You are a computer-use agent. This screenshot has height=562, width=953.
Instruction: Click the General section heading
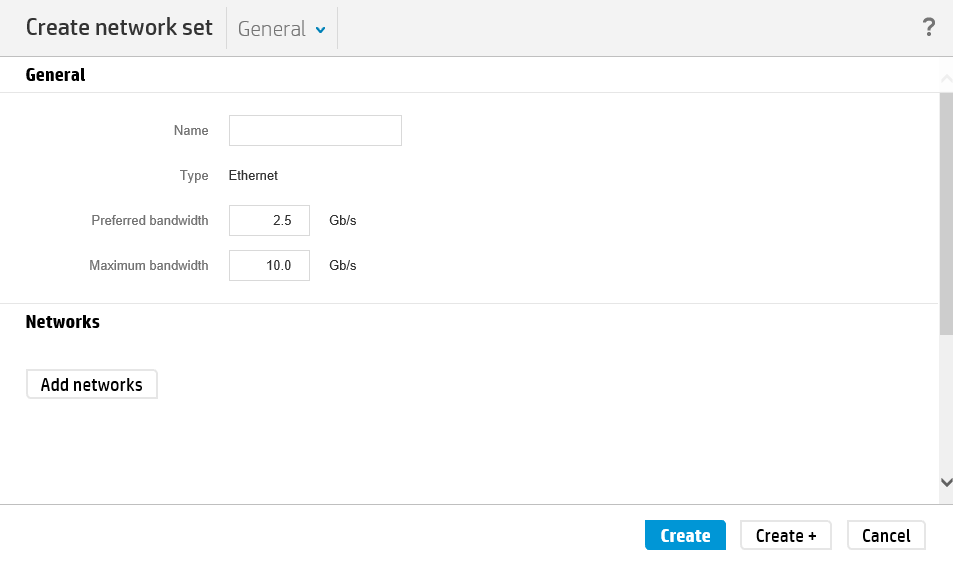[x=55, y=75]
